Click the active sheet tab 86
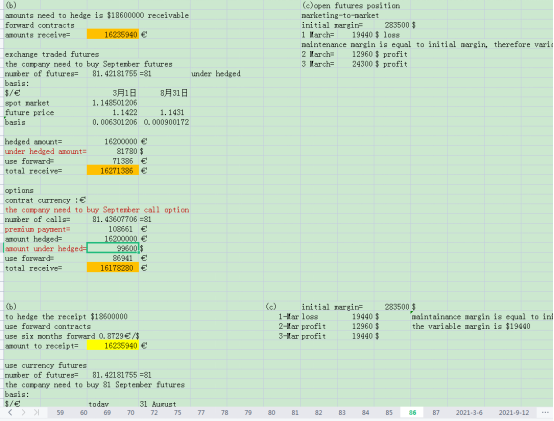The image size is (554, 421). pyautogui.click(x=412, y=413)
